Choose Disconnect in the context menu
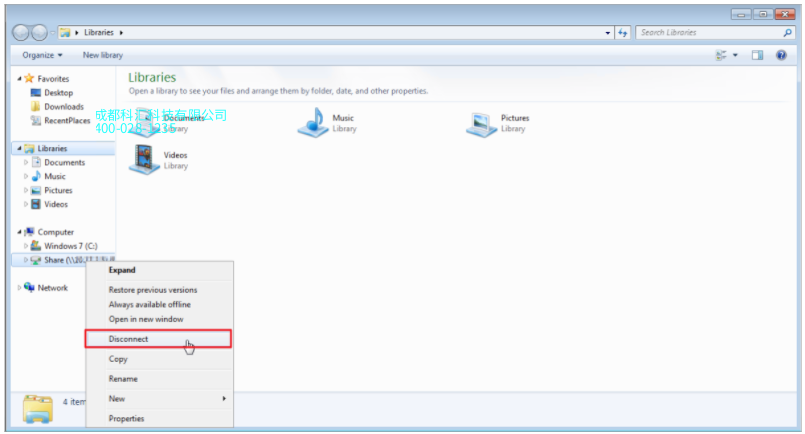The image size is (805, 434). pyautogui.click(x=158, y=339)
